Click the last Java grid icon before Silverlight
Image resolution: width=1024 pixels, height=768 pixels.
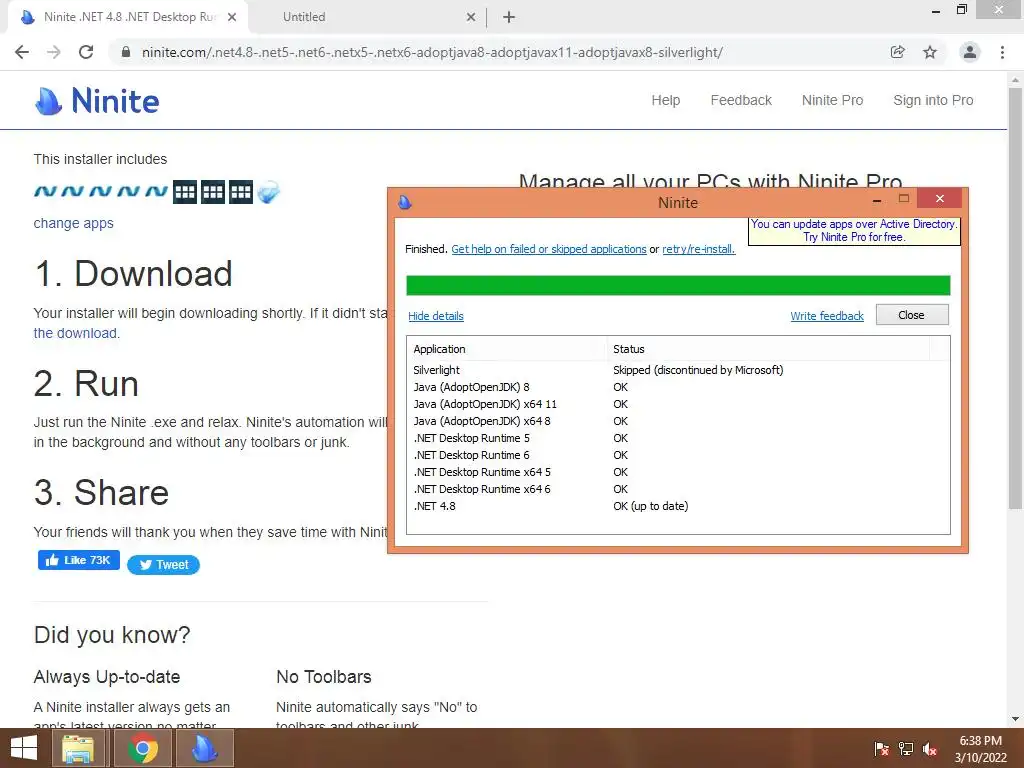click(241, 192)
